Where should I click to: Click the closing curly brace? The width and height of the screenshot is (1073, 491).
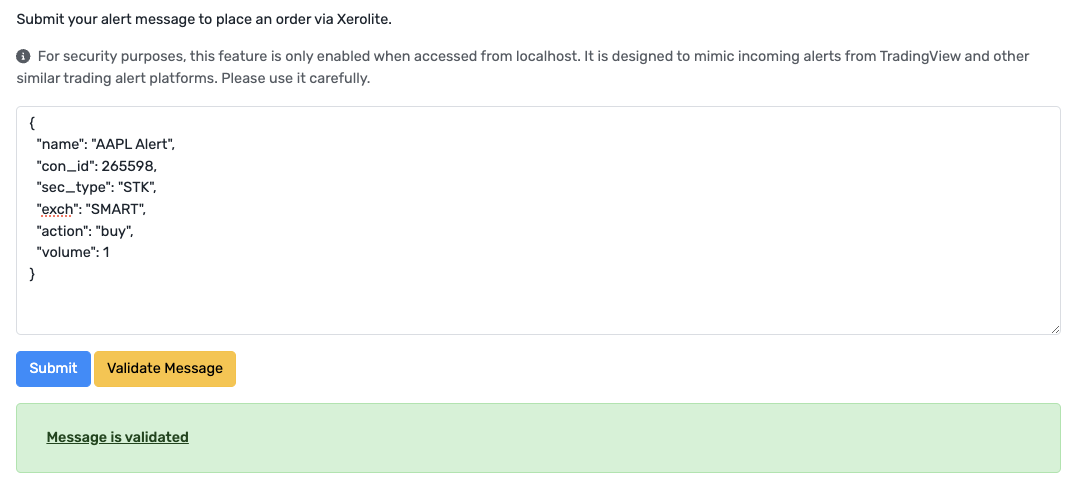pos(32,273)
